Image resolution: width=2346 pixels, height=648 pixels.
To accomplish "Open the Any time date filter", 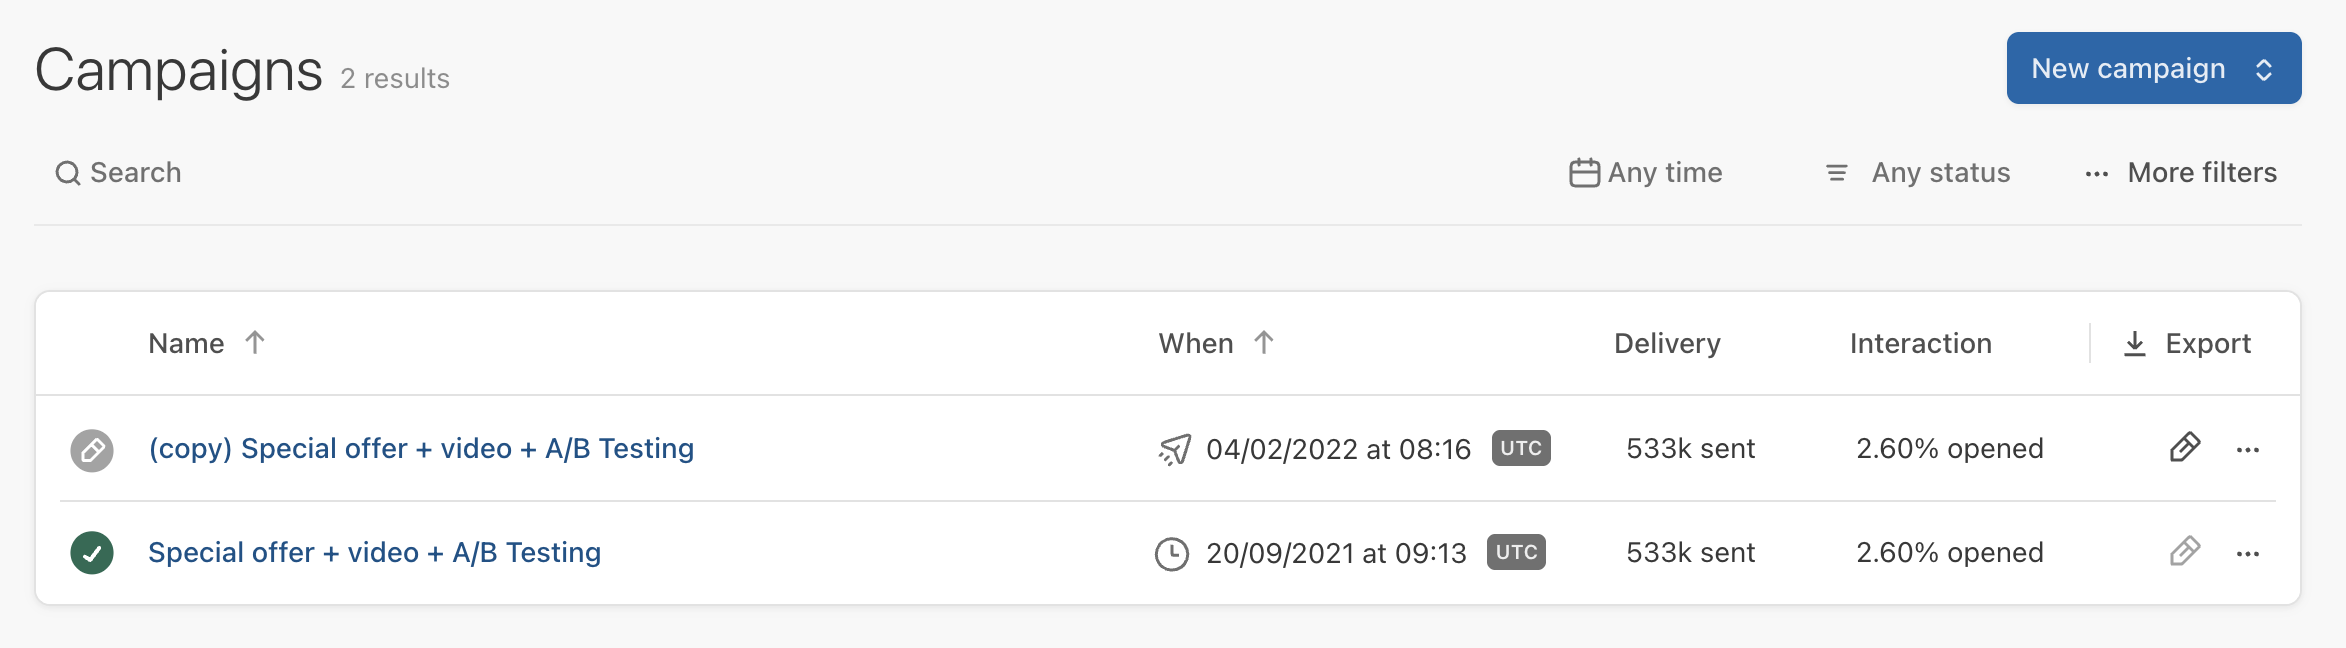I will [1646, 173].
